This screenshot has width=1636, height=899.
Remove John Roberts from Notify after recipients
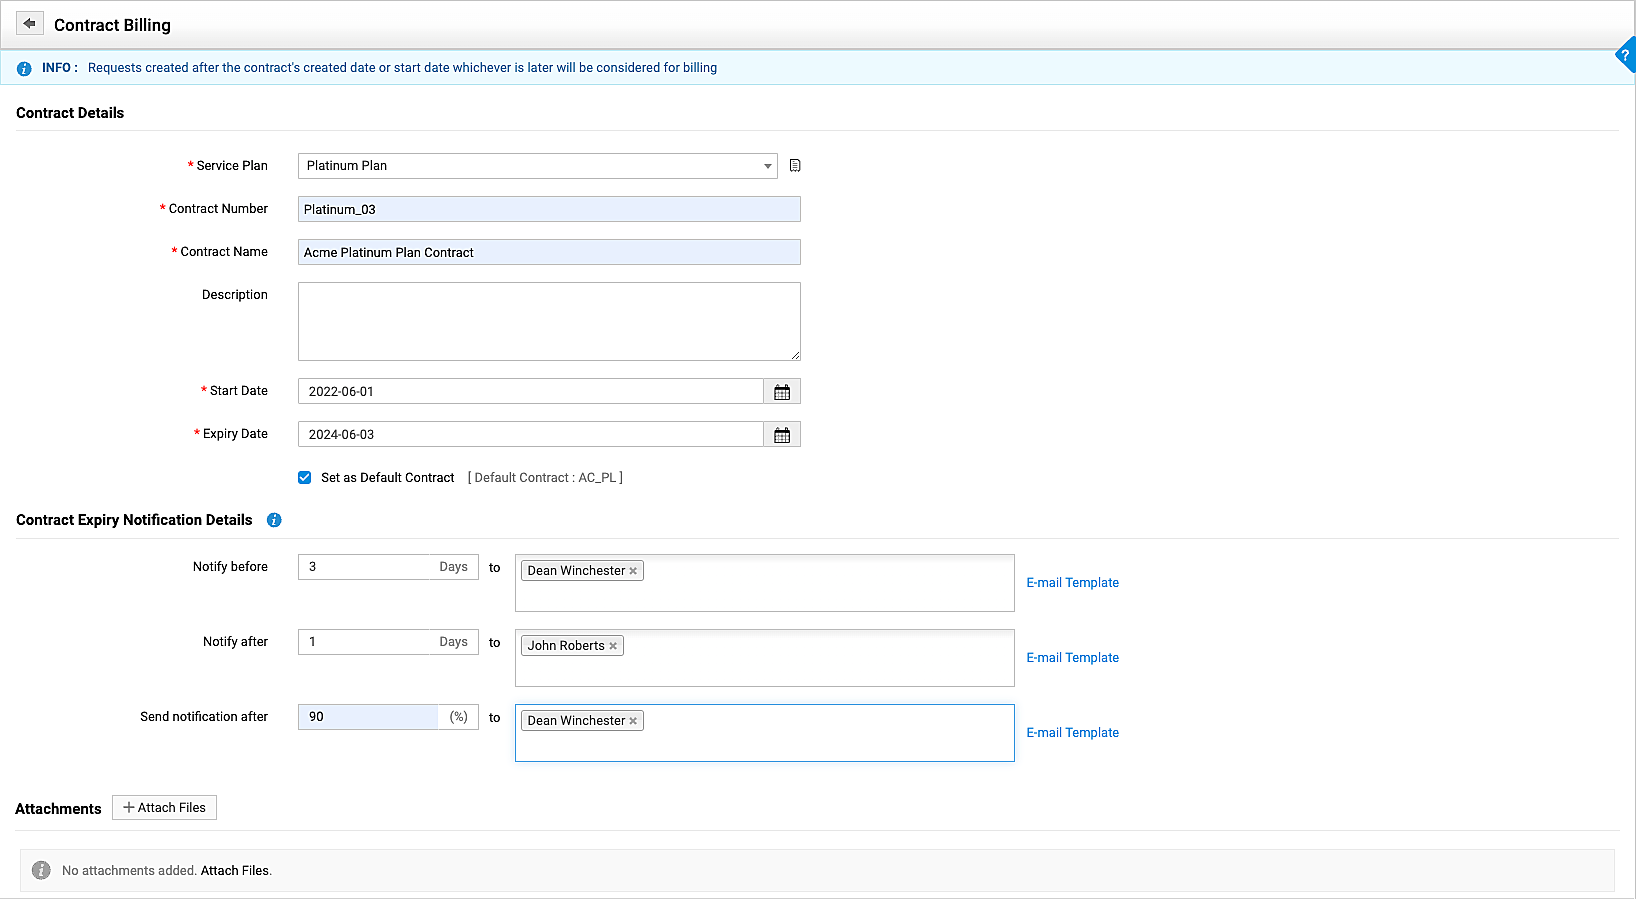tap(613, 646)
